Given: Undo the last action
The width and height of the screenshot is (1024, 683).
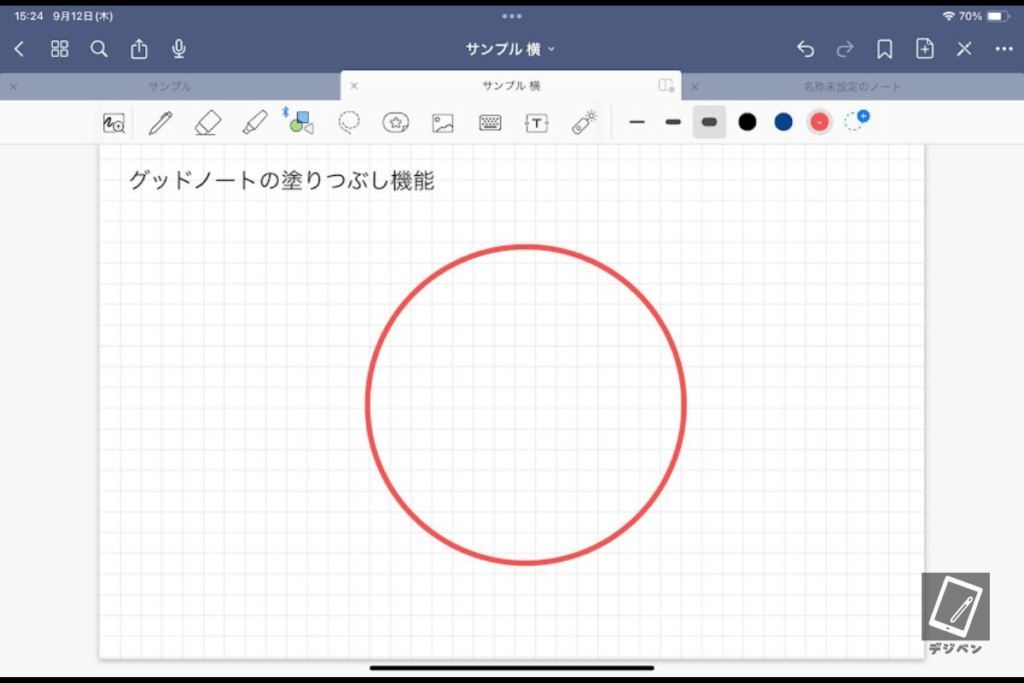Looking at the screenshot, I should click(805, 49).
